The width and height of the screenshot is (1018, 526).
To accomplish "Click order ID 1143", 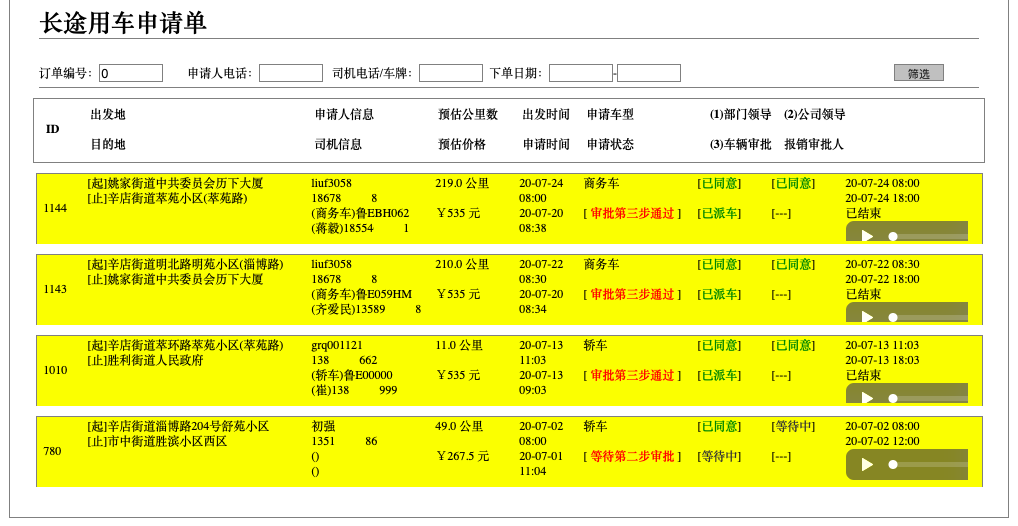I will 55,290.
